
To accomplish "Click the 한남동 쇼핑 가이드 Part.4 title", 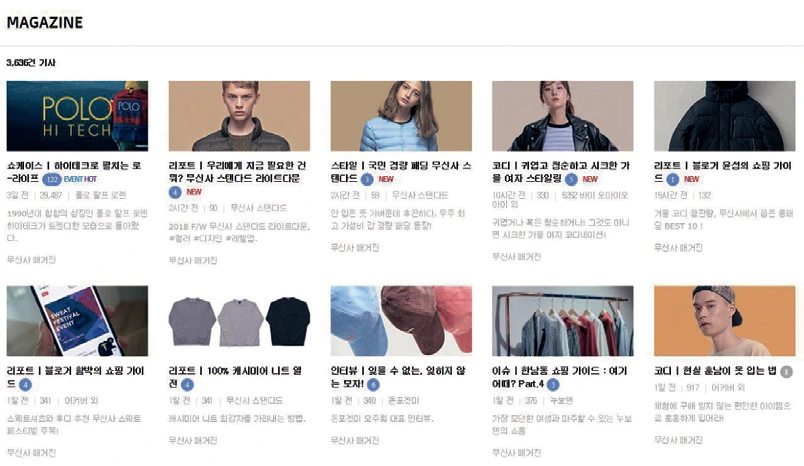I will 559,377.
